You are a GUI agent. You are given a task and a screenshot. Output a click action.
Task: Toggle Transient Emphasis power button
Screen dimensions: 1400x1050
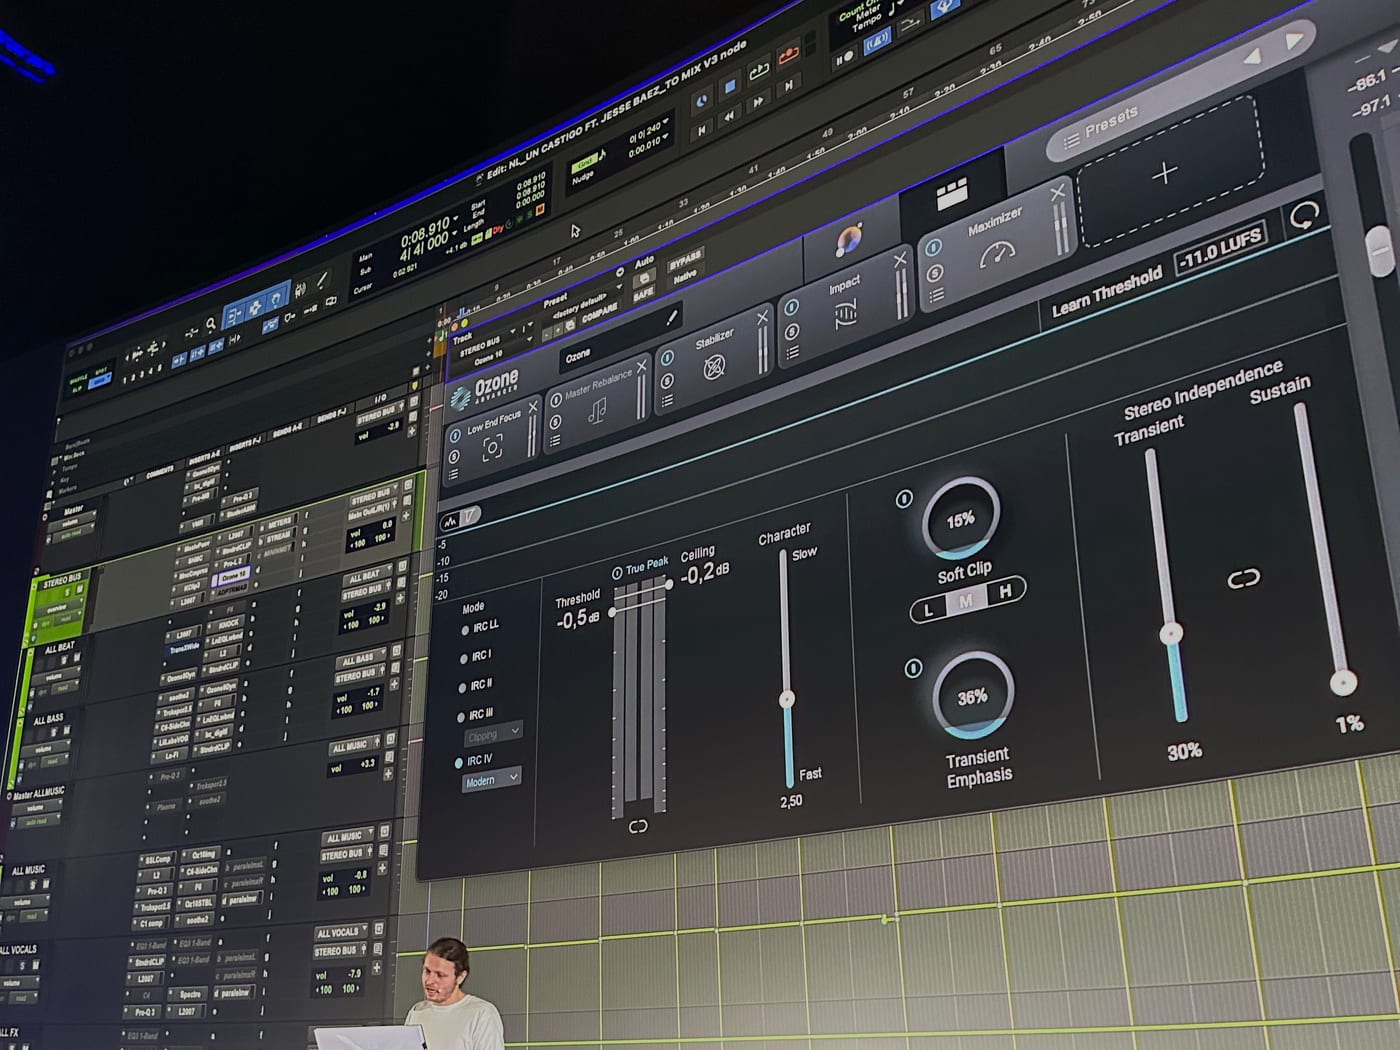(x=912, y=668)
